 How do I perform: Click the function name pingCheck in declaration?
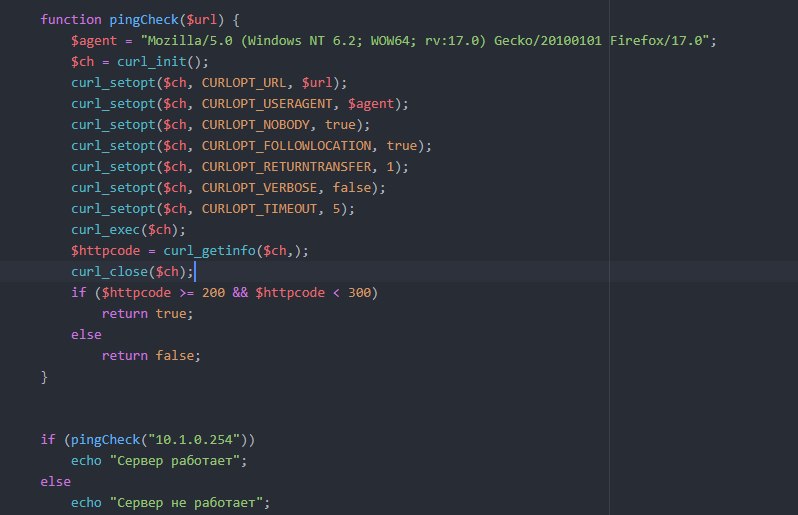pyautogui.click(x=144, y=20)
